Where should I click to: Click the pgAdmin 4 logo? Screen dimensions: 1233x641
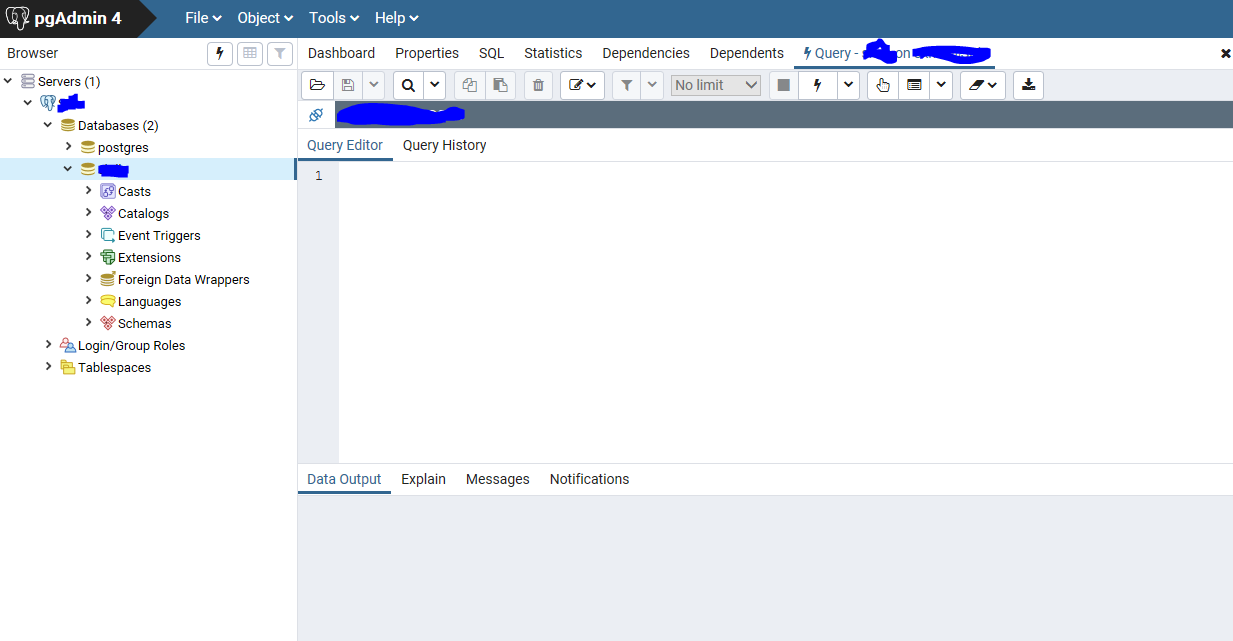point(64,18)
